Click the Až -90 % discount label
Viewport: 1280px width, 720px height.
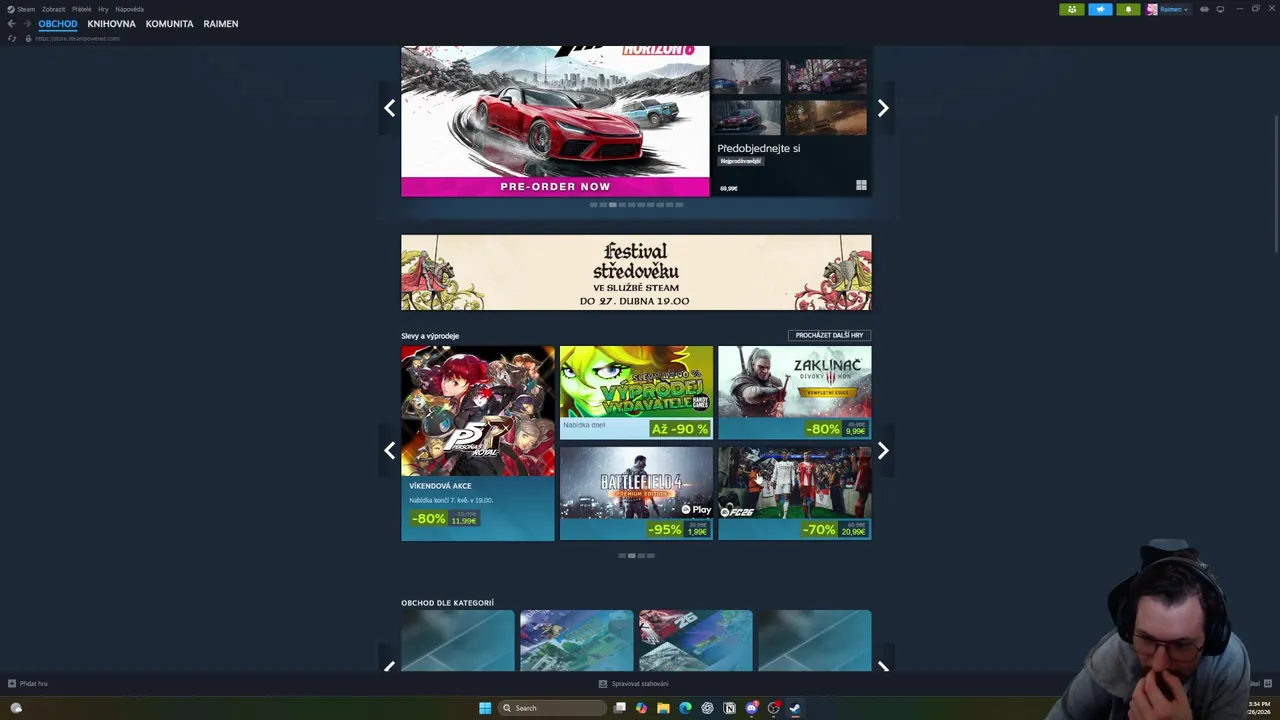pos(679,429)
